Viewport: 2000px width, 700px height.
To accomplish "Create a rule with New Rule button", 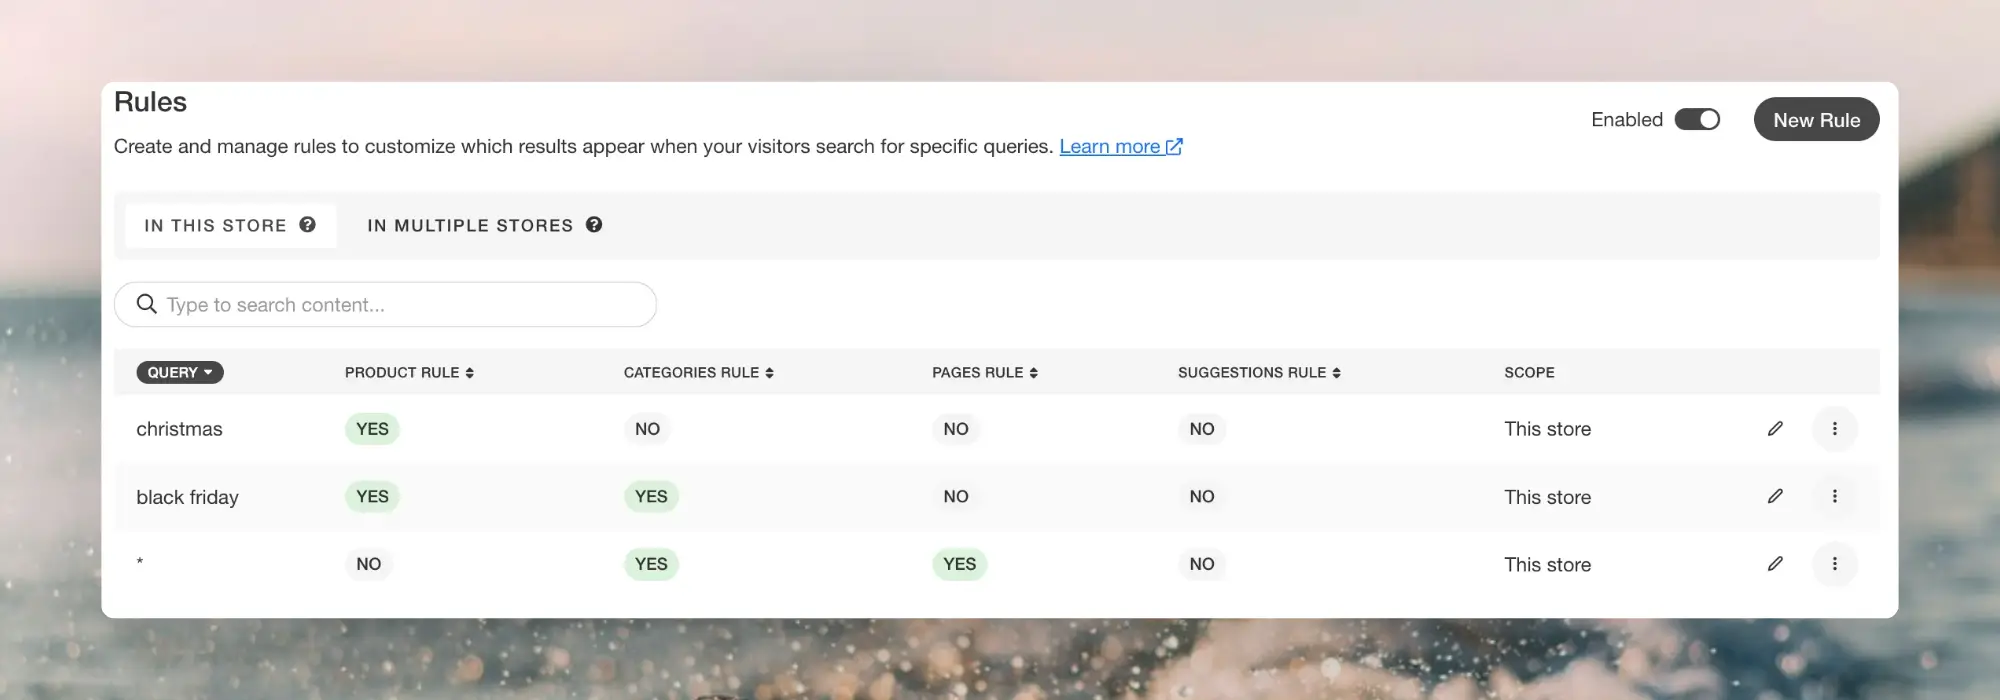I will [x=1816, y=120].
